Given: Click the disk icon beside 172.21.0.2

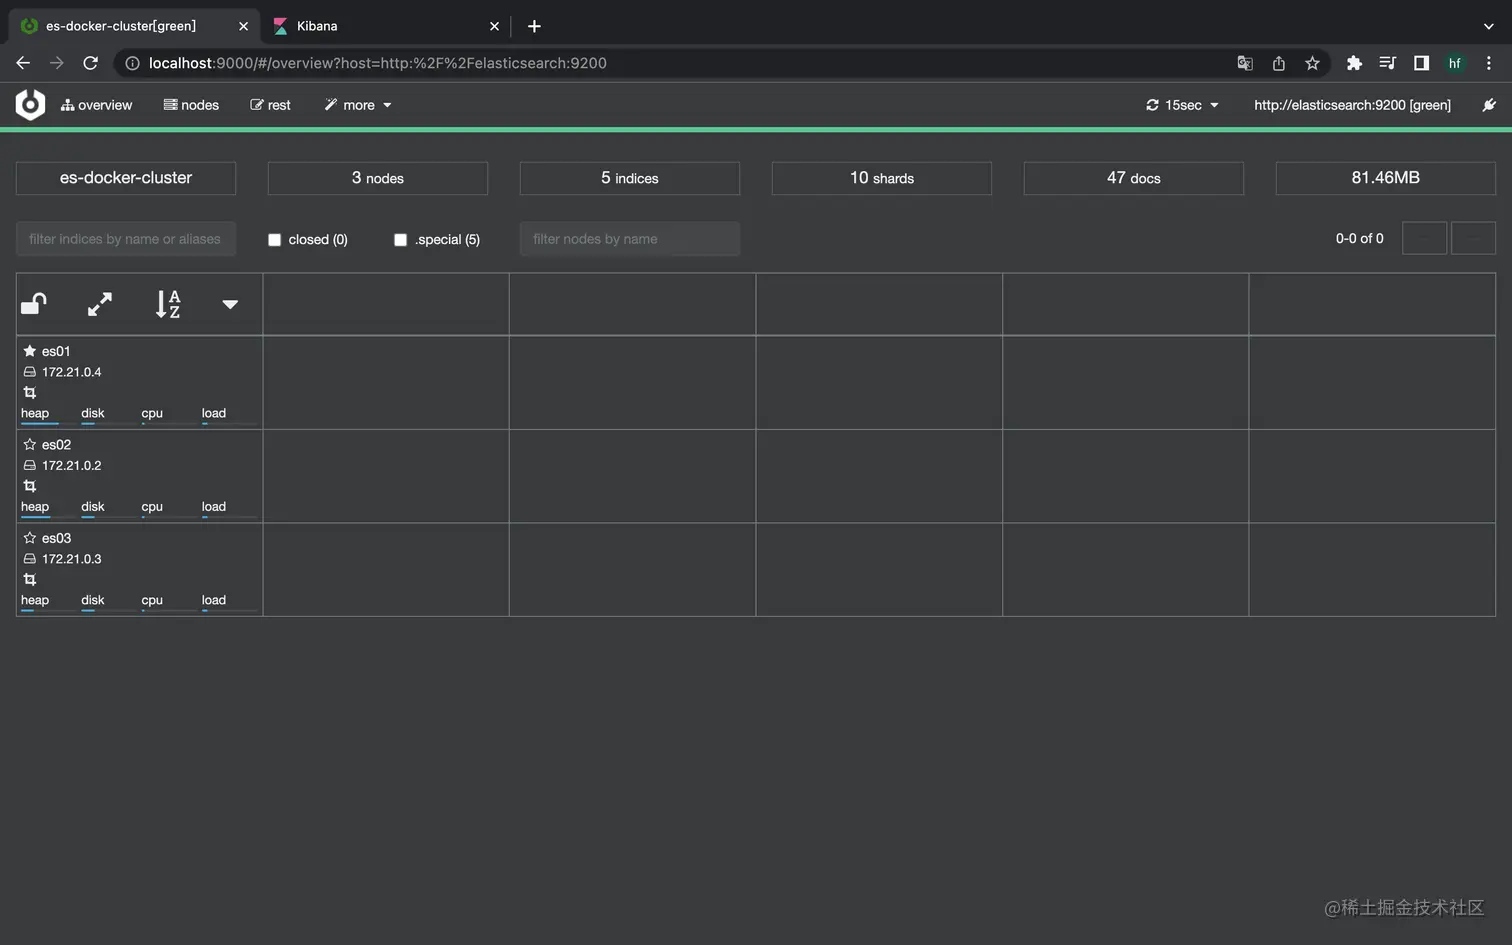Looking at the screenshot, I should (x=30, y=465).
